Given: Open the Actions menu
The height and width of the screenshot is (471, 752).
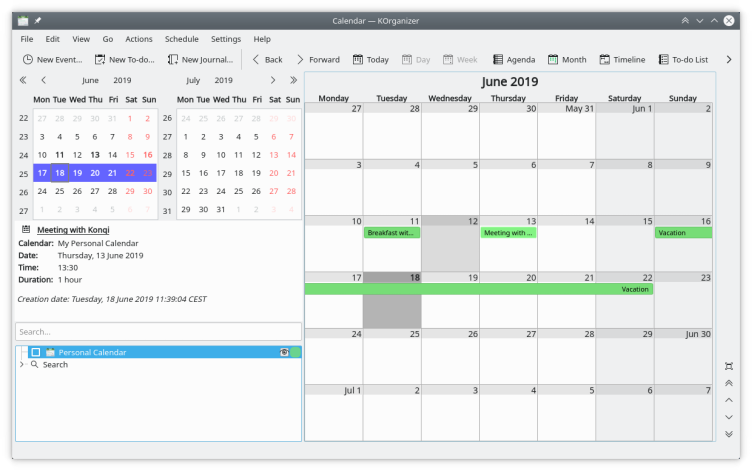Looking at the screenshot, I should click(139, 39).
